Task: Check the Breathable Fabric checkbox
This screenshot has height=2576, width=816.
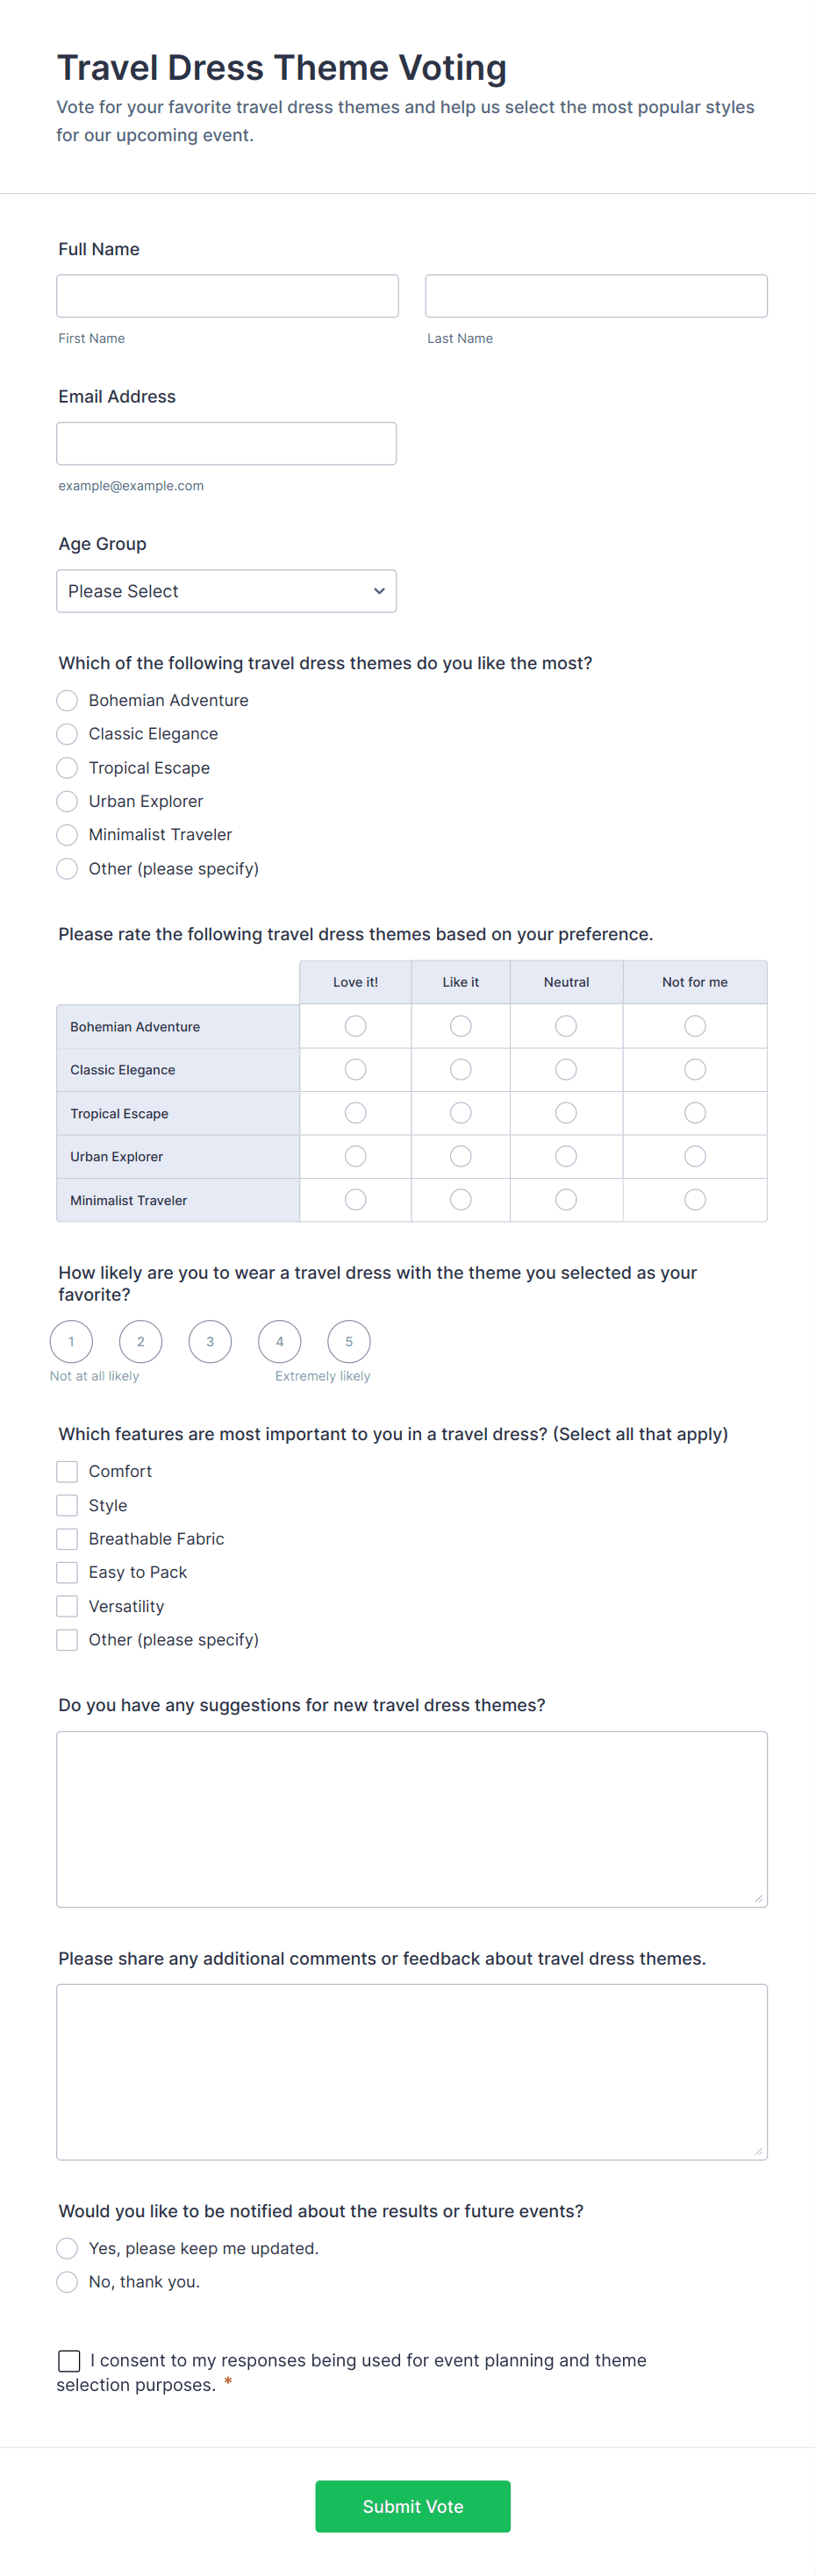Action: (67, 1539)
